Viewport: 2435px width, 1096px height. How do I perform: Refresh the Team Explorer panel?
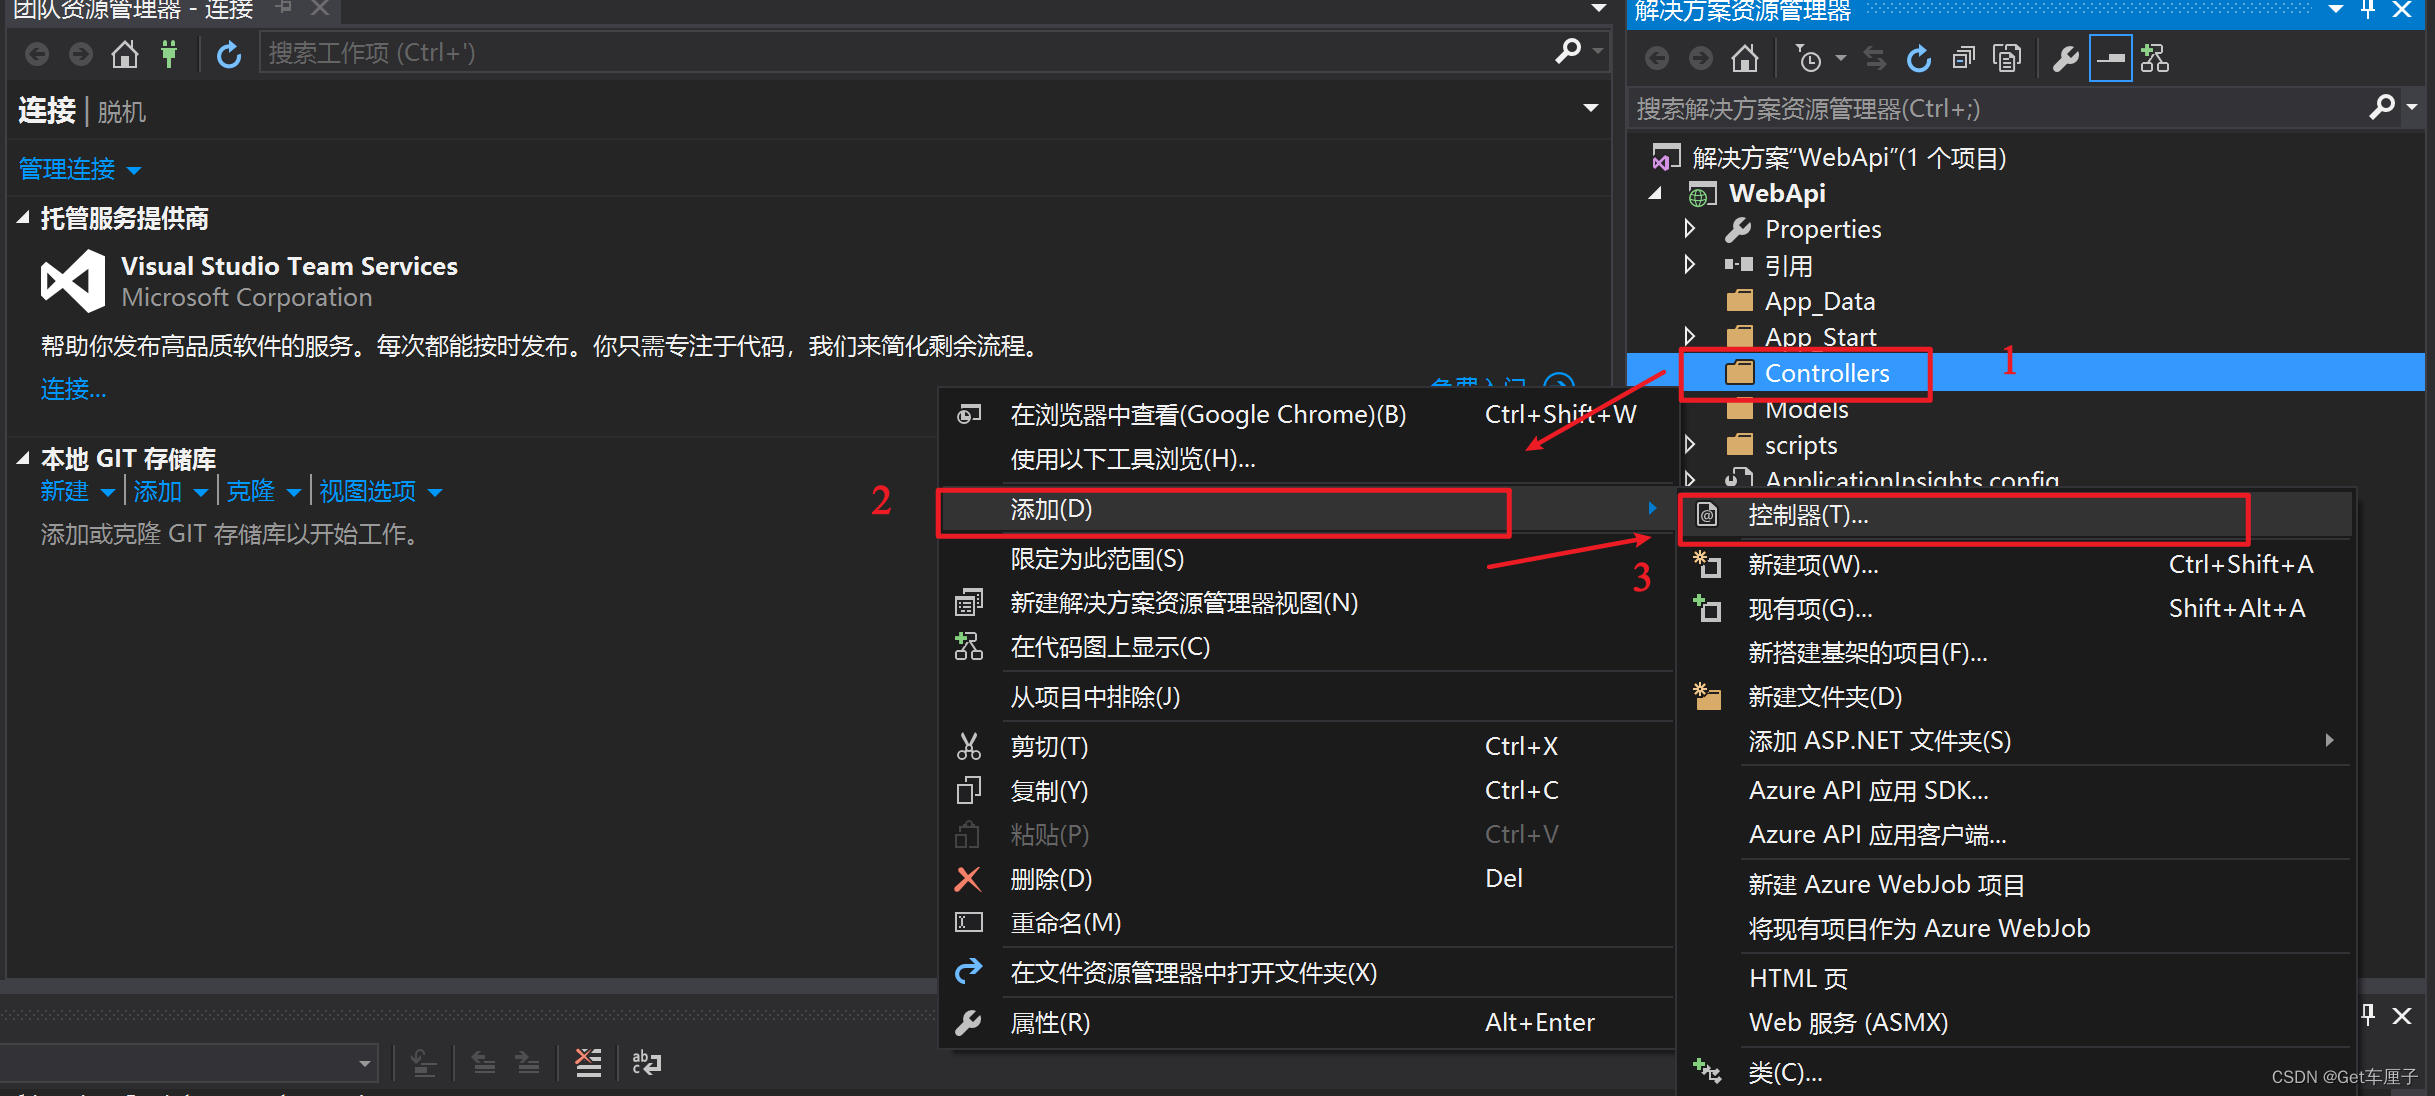[x=229, y=54]
